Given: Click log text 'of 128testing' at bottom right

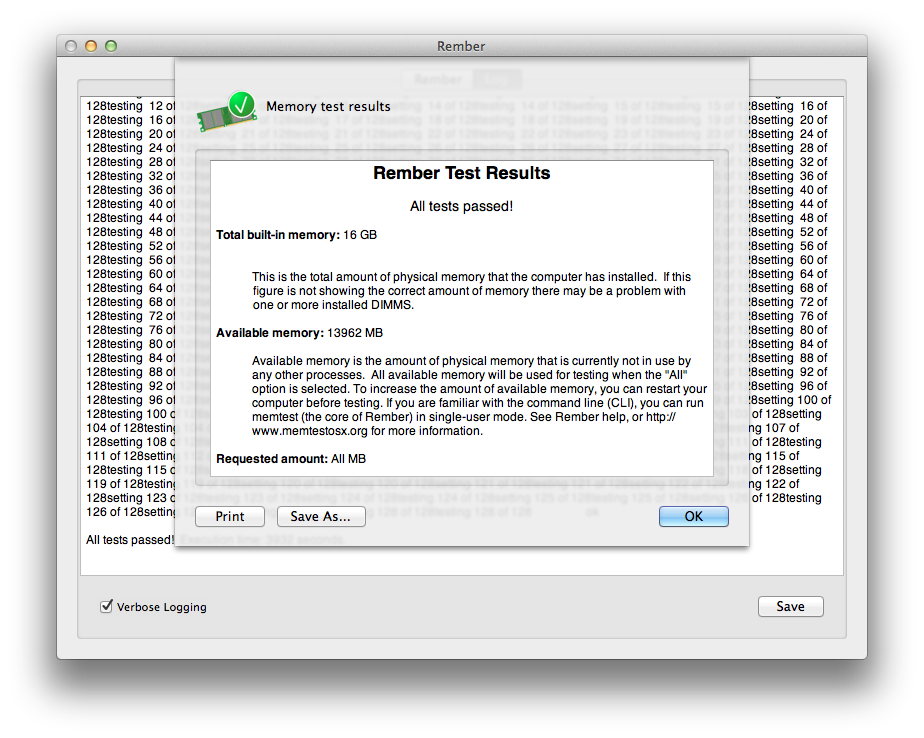Looking at the screenshot, I should (787, 498).
